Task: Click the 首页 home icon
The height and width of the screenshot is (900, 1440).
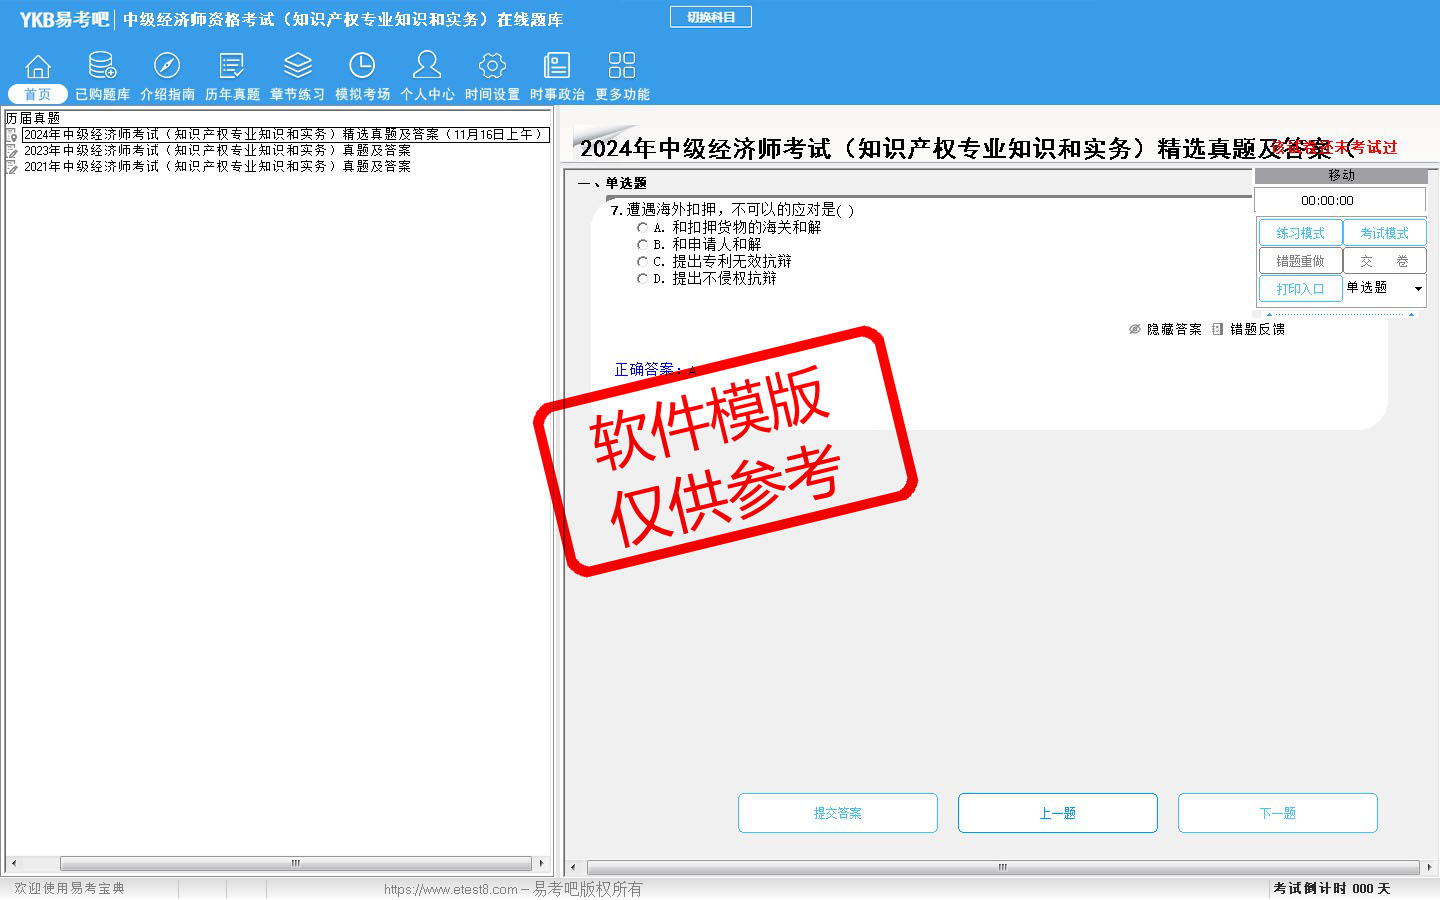Action: 38,67
